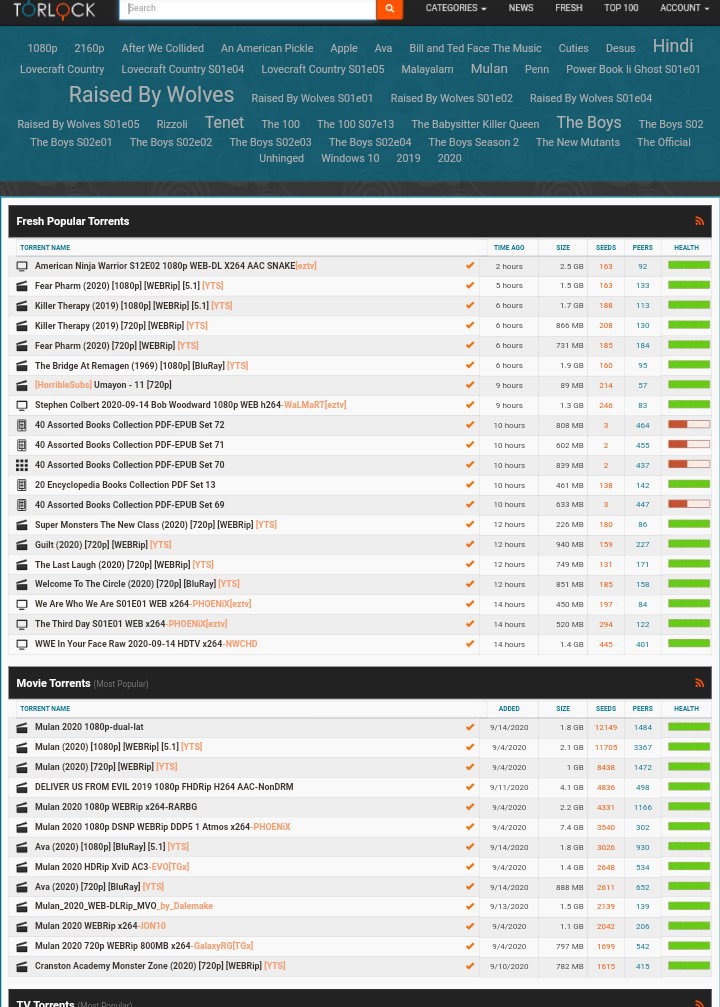720x1007 pixels.
Task: Open Mulan_2020_WEB-DLRip_MVO torrent
Action: [123, 906]
